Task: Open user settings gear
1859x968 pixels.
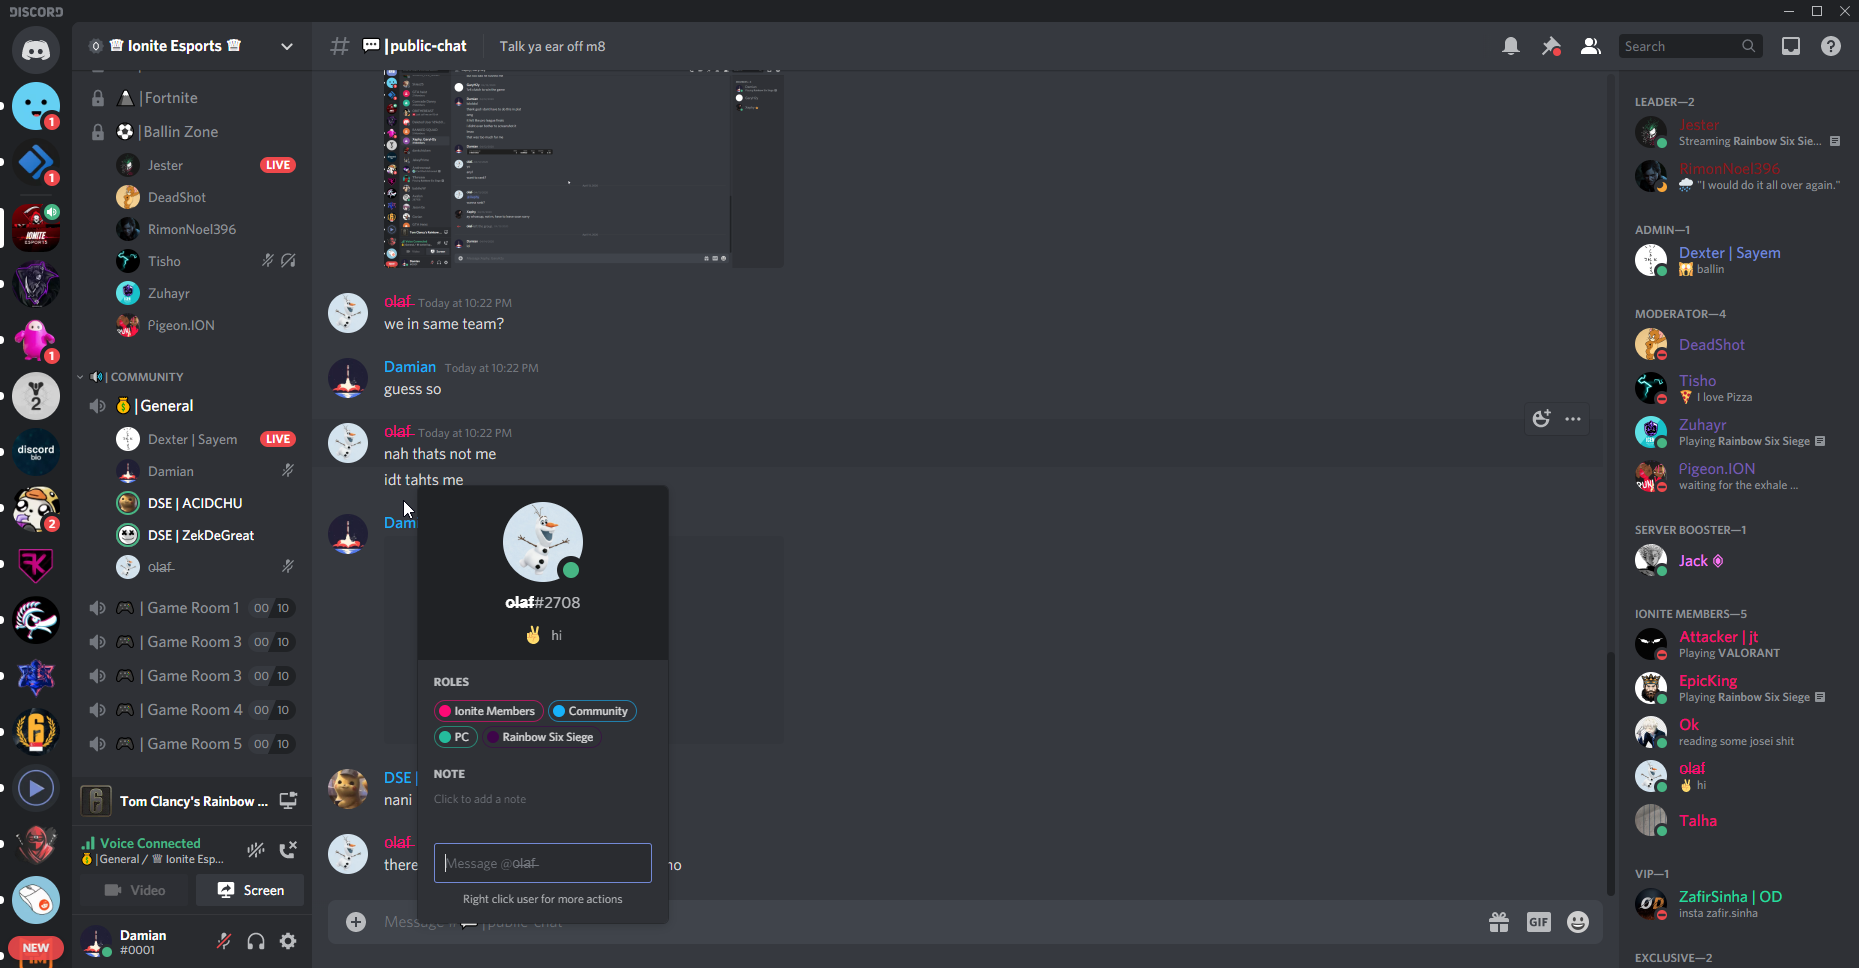Action: click(288, 941)
